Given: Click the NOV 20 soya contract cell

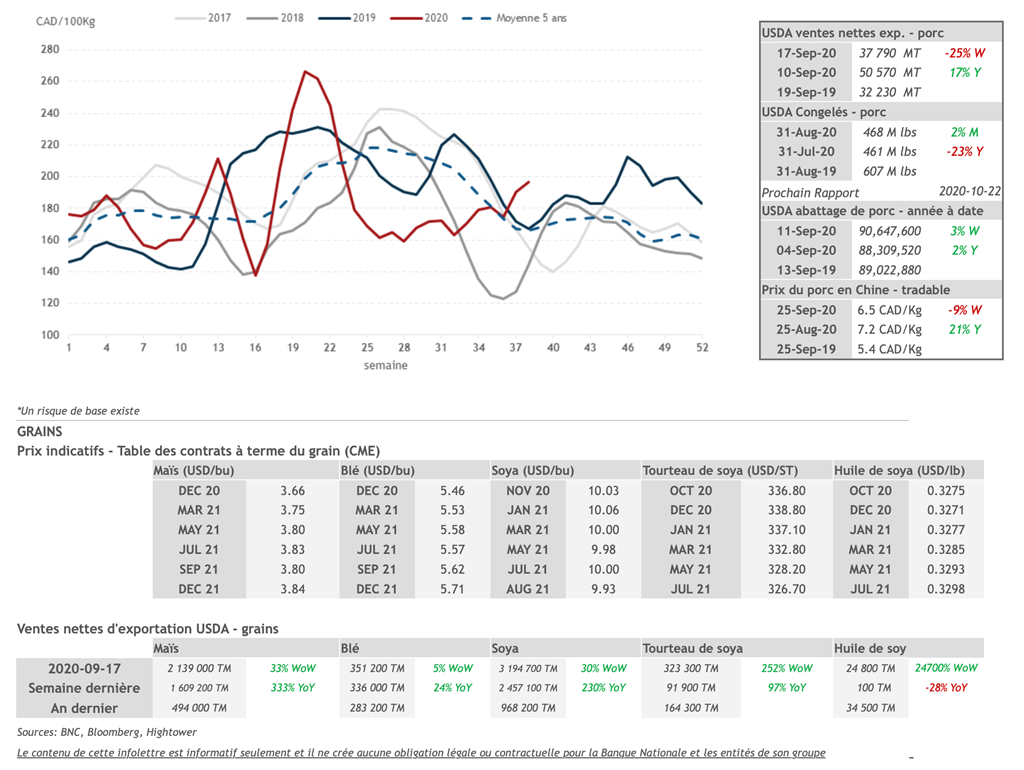Looking at the screenshot, I should pyautogui.click(x=527, y=490).
